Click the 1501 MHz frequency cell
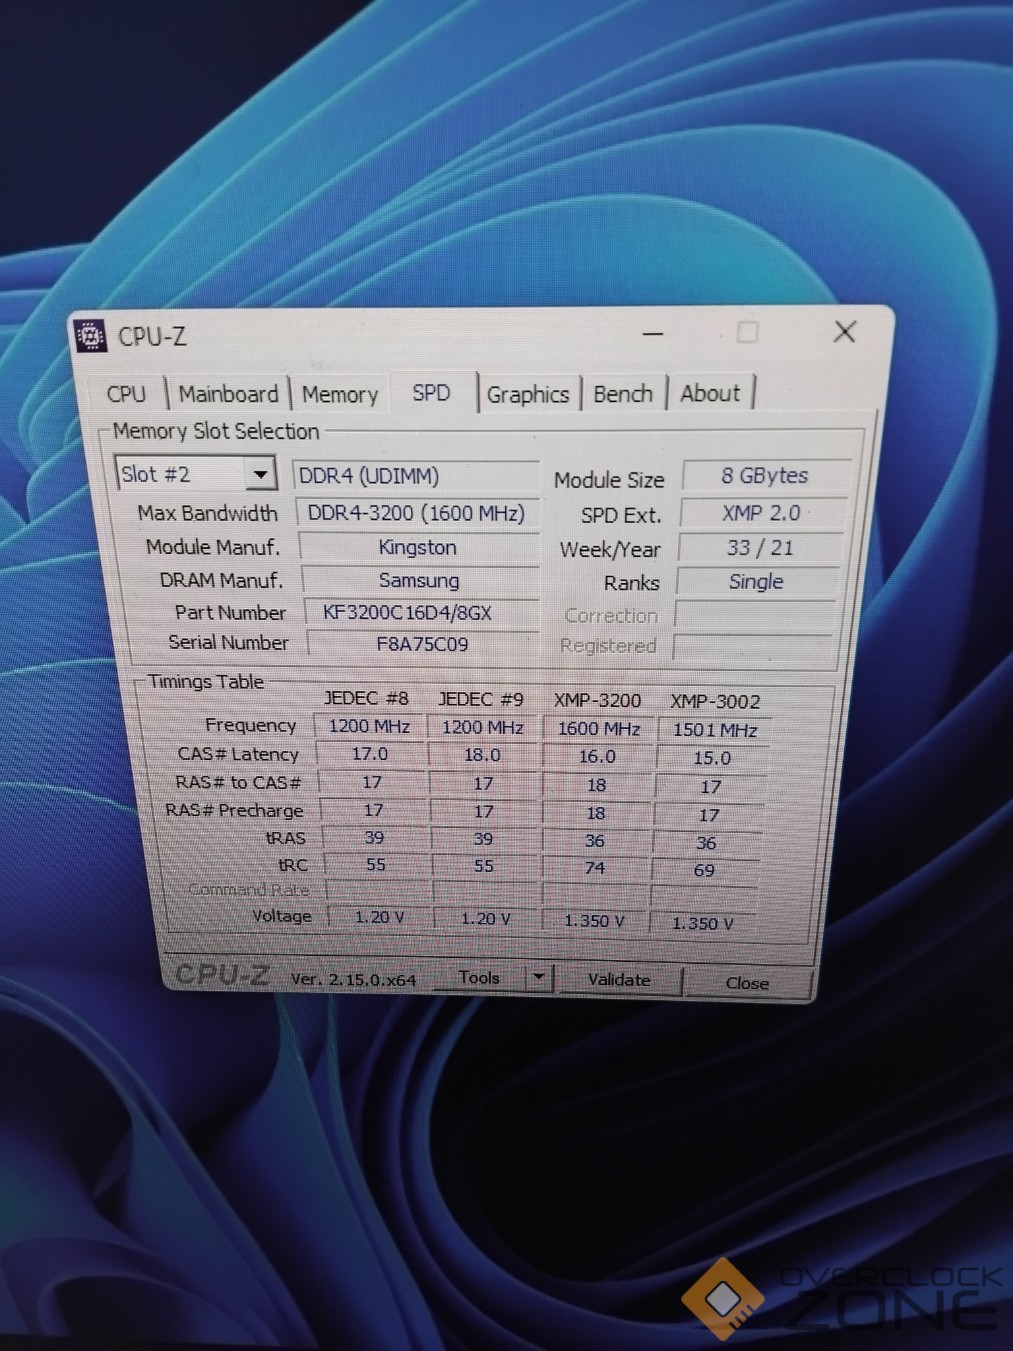 click(x=714, y=730)
